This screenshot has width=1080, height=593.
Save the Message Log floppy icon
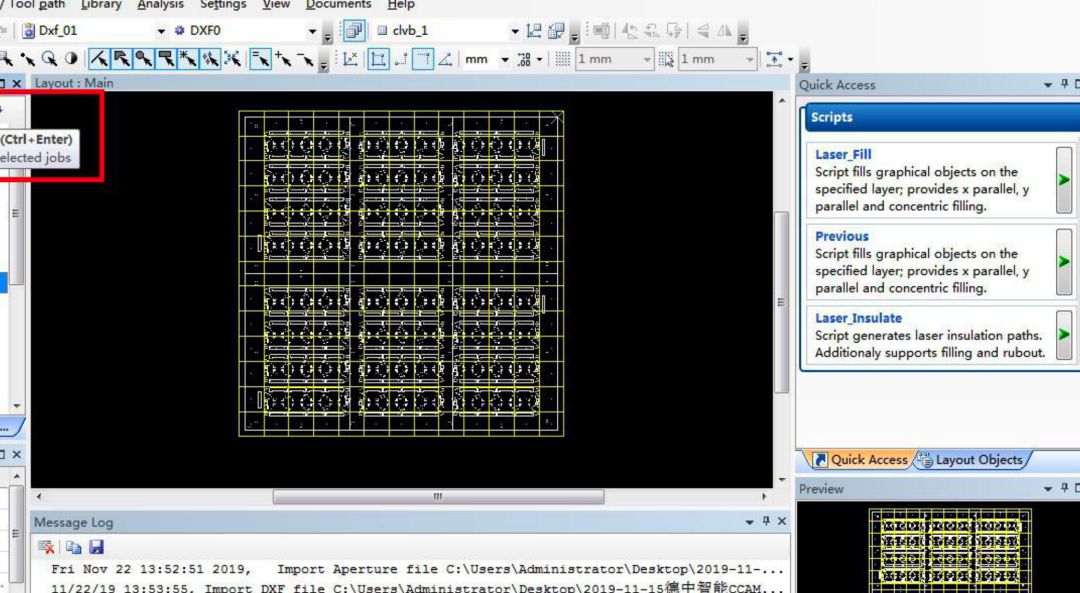point(96,547)
